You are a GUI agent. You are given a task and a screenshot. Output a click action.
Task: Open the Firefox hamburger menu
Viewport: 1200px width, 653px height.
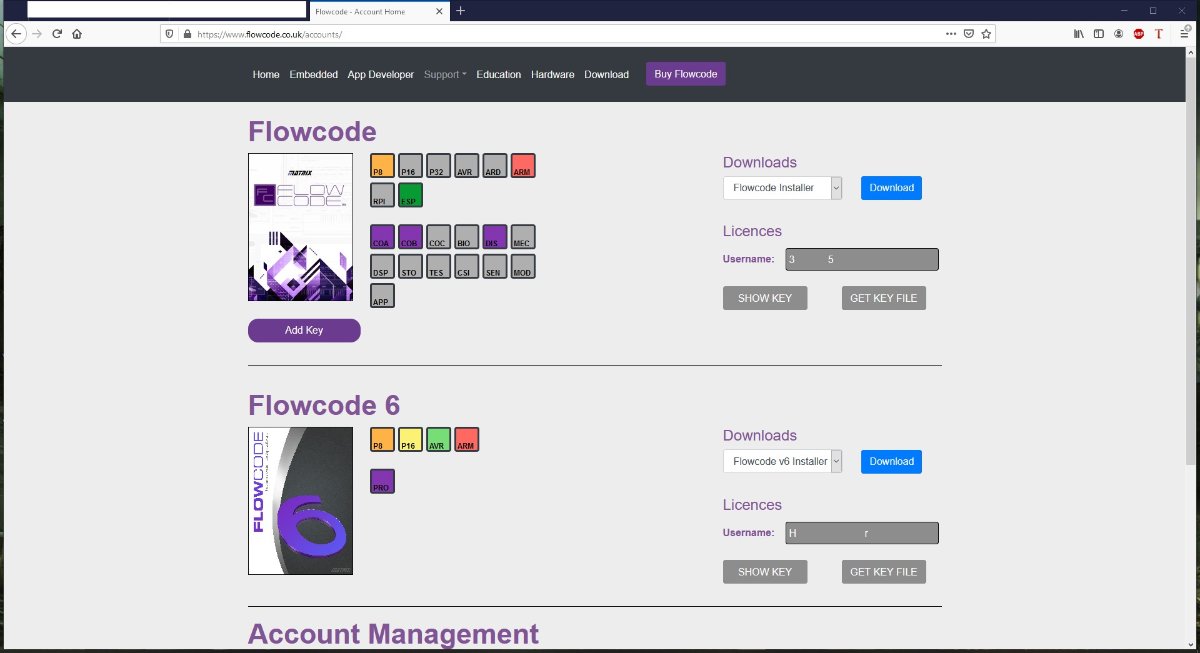[x=1184, y=33]
